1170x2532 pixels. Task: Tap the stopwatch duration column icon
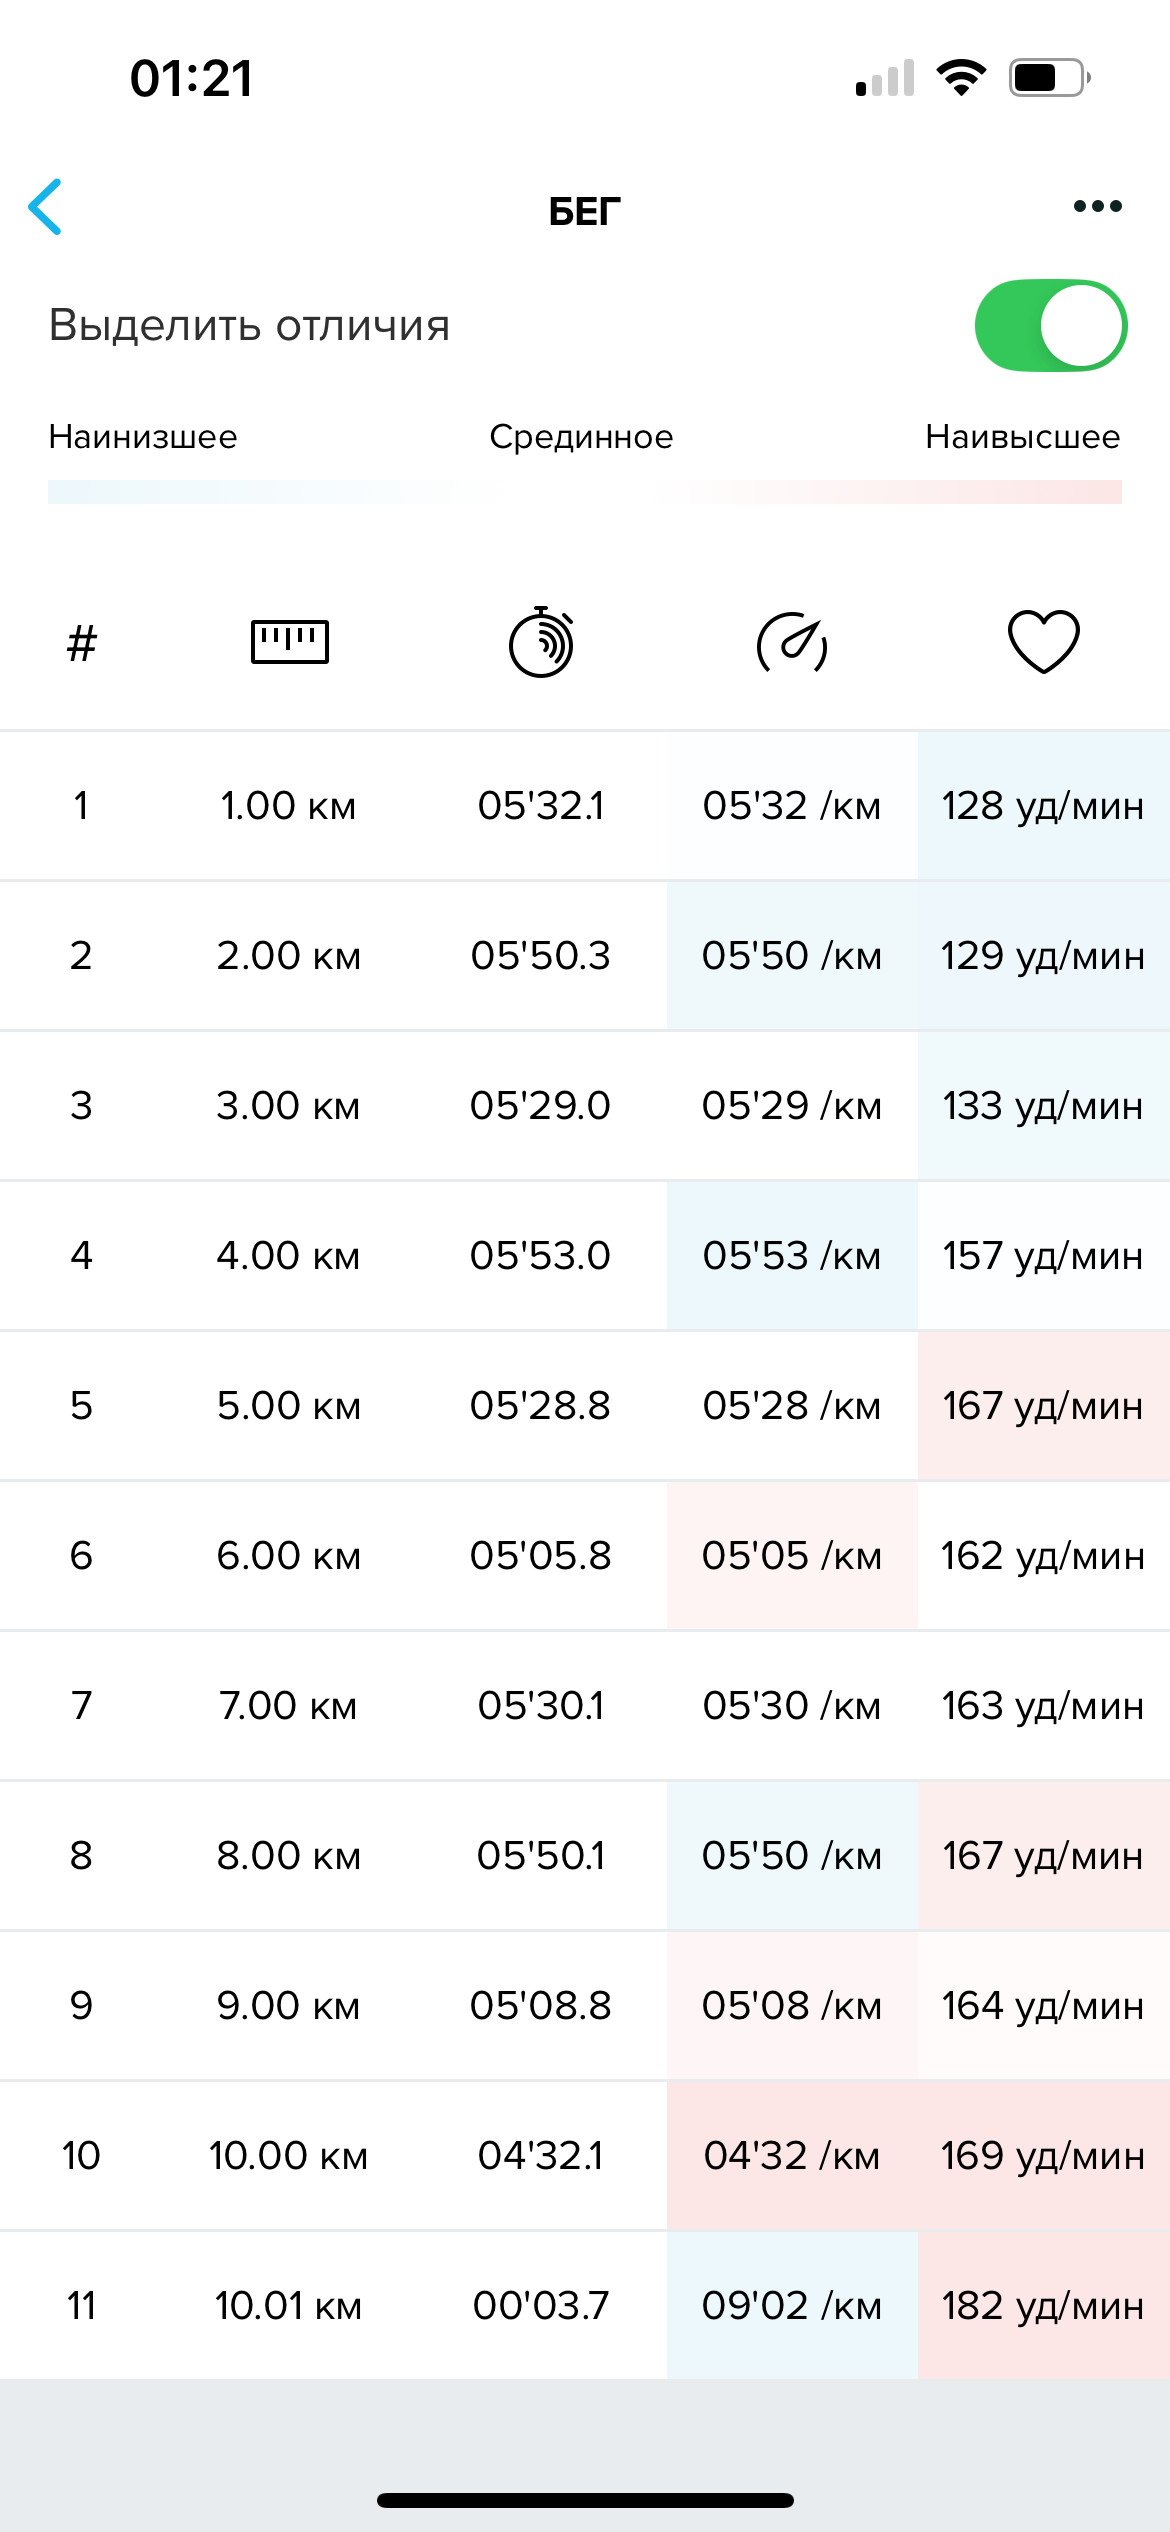point(541,642)
